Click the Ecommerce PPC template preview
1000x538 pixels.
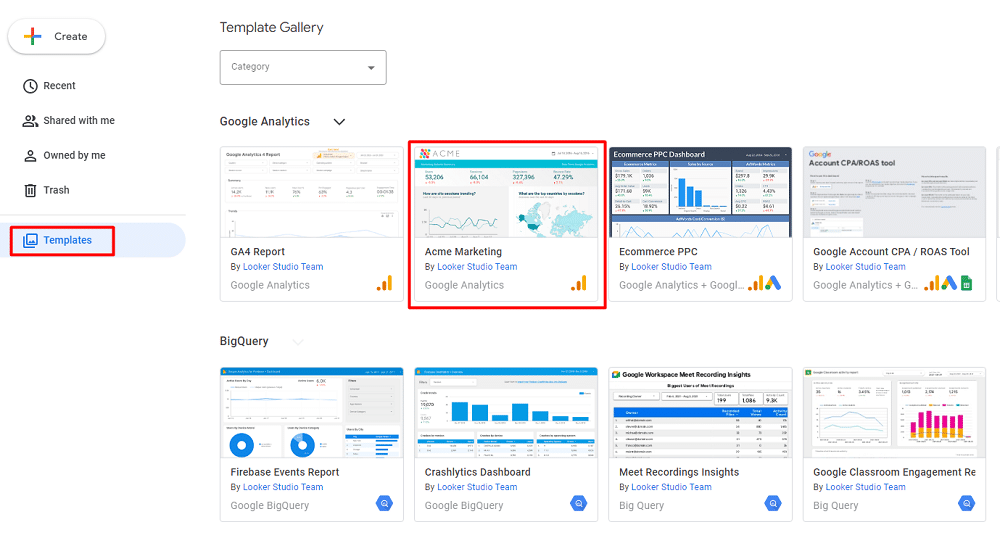pyautogui.click(x=700, y=193)
